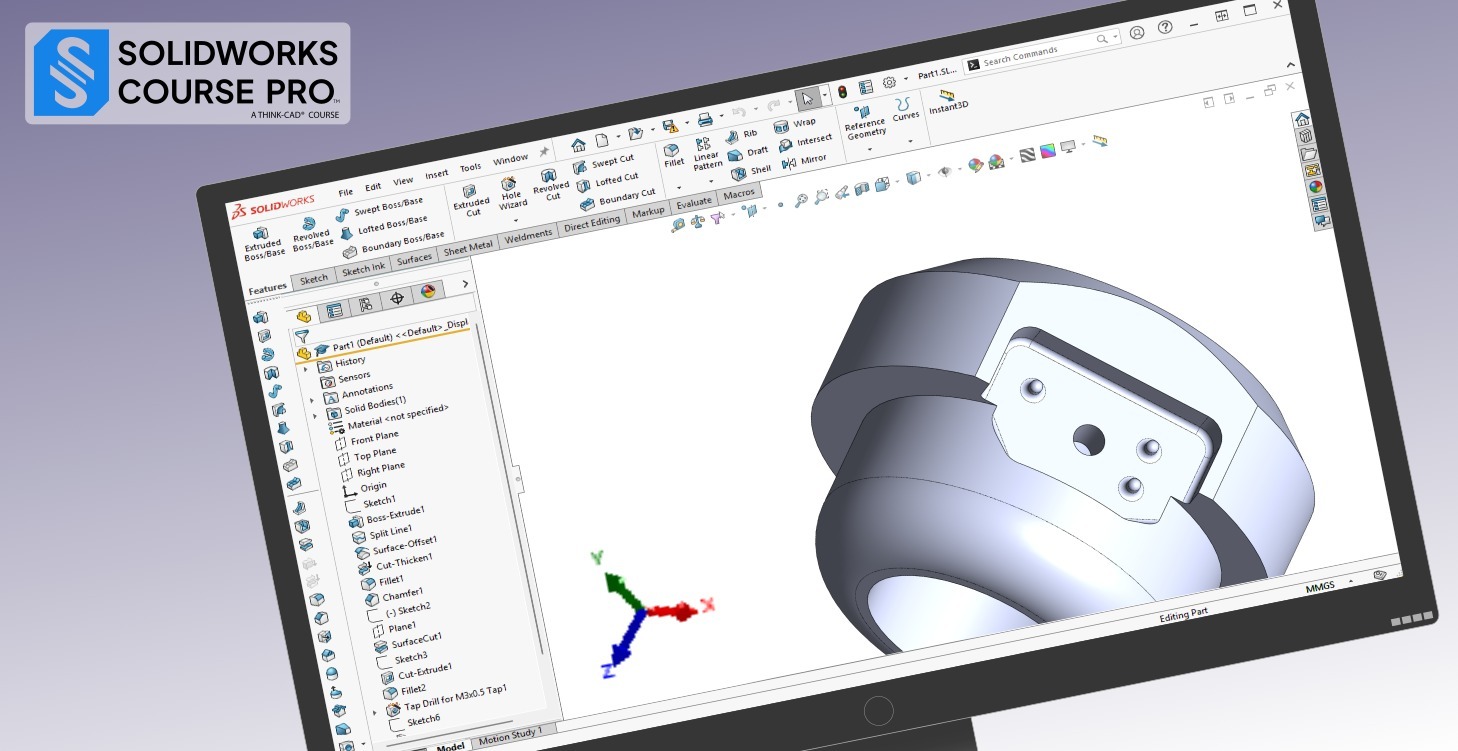Expand the Tap Drill for M3x0.5 Tap1 node
Image resolution: width=1458 pixels, height=751 pixels.
point(374,712)
